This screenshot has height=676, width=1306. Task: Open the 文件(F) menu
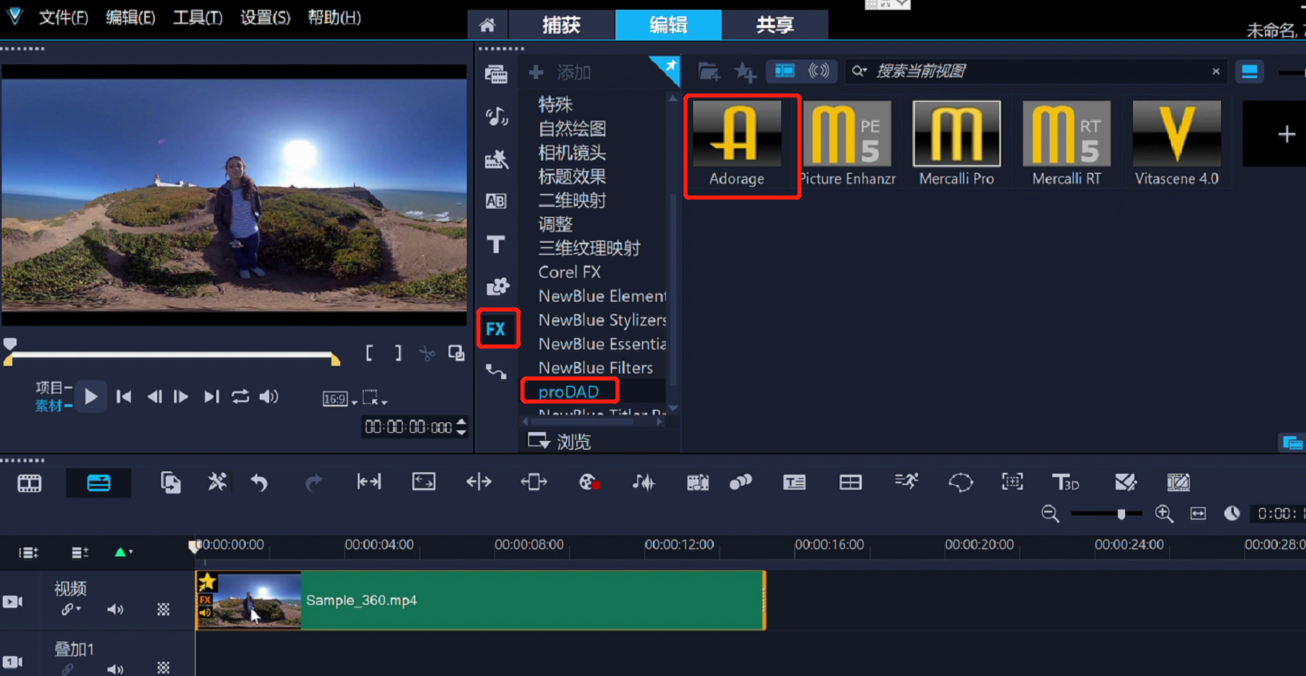coord(63,18)
